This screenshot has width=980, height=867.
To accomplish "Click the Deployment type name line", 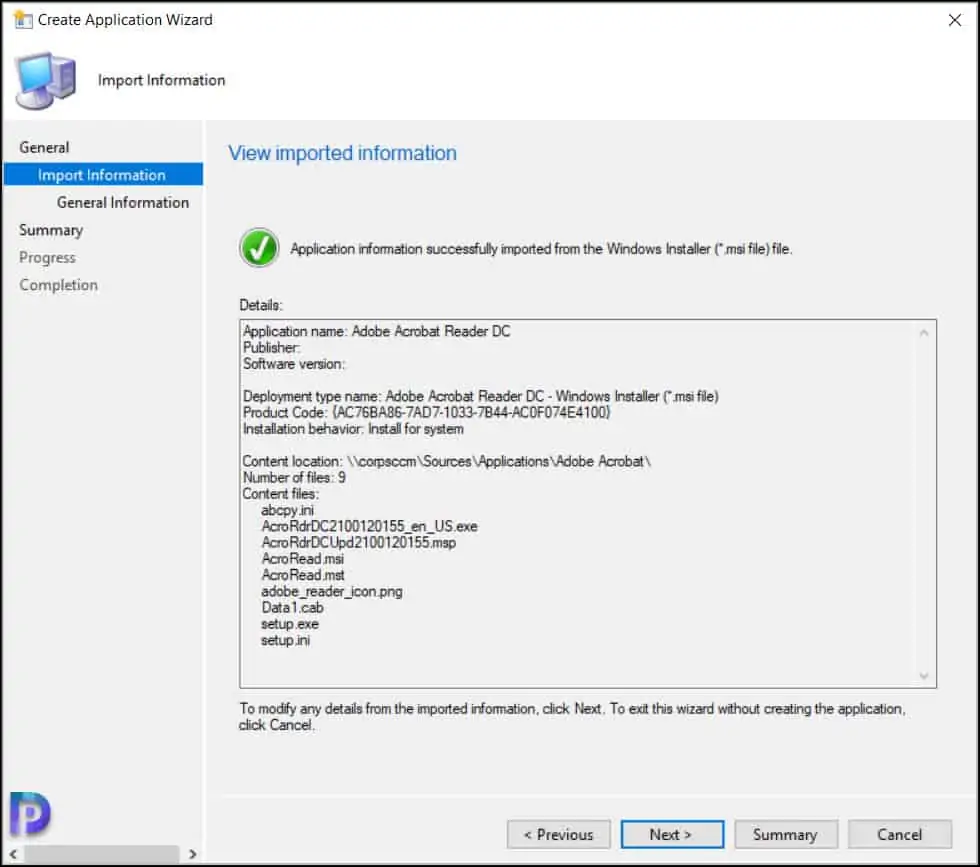I will pos(481,396).
